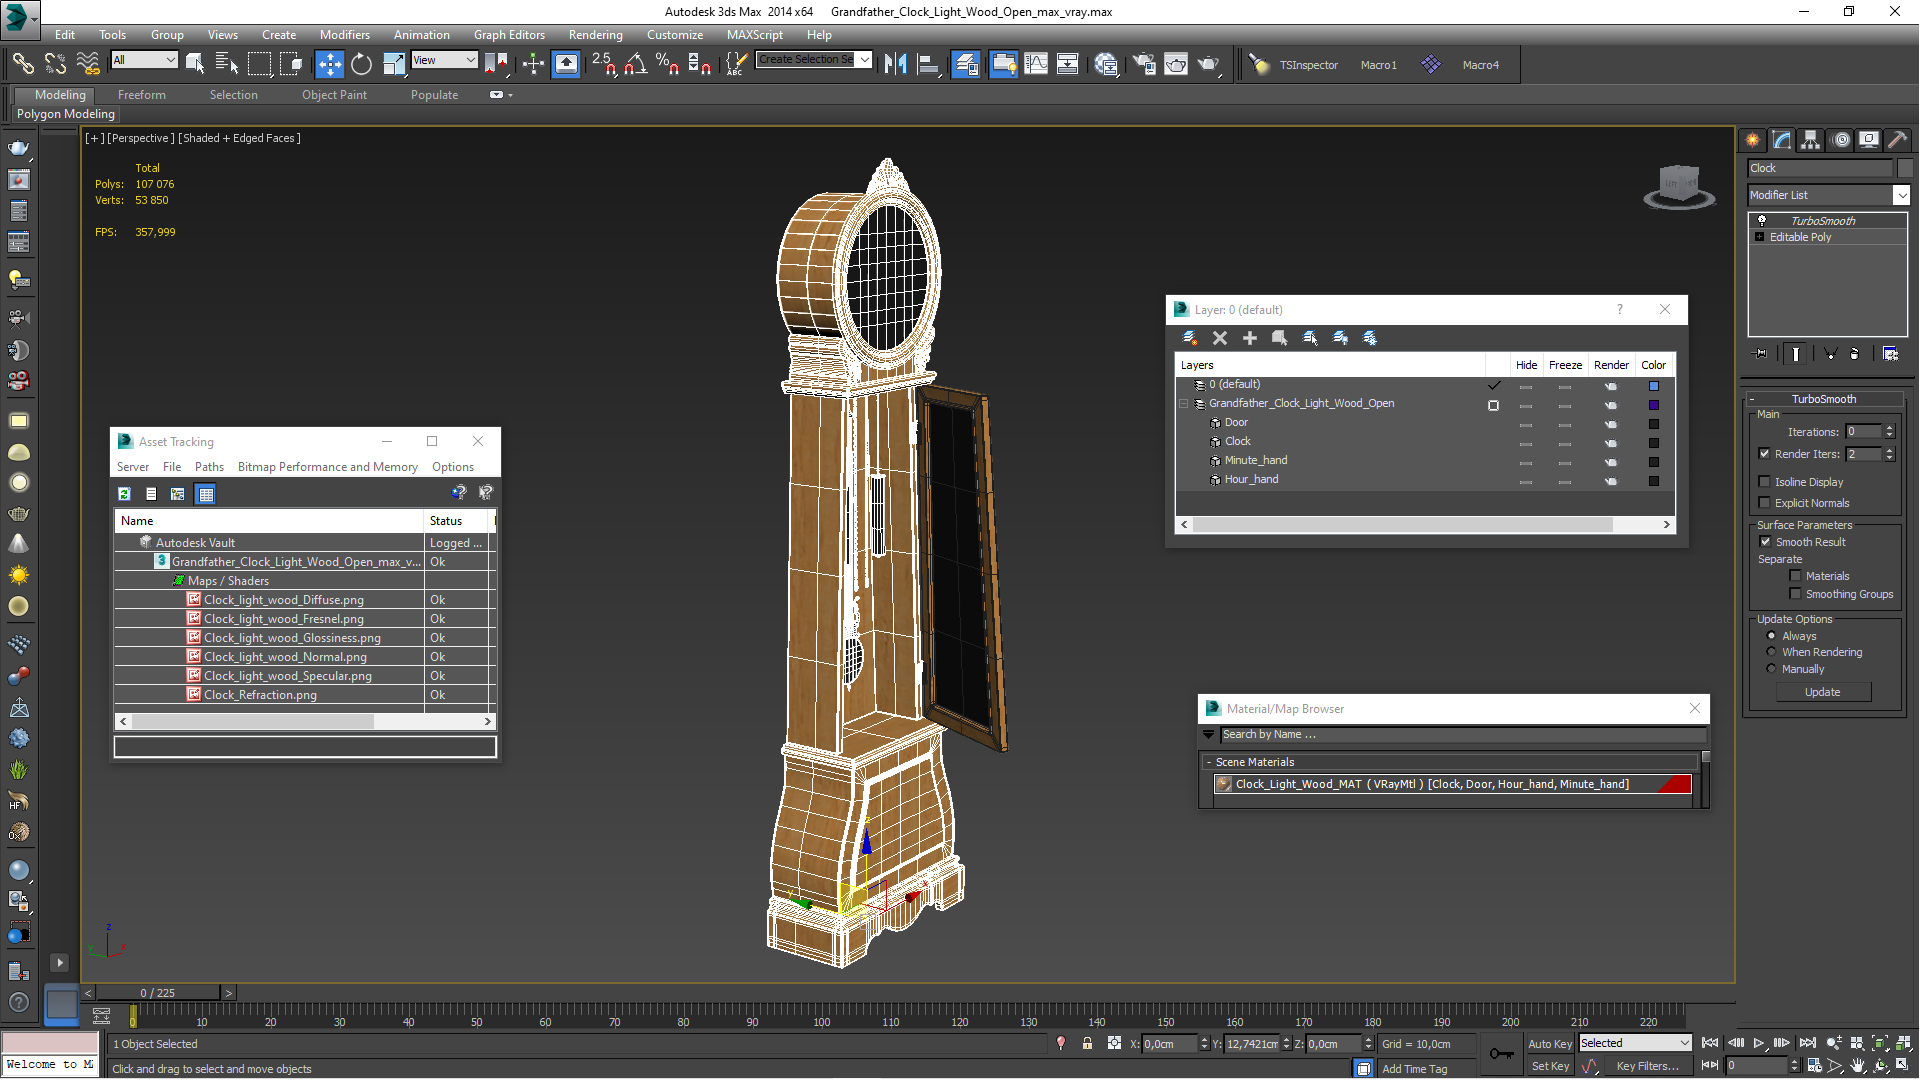Click the Utilities hammer panel icon
1920x1080 pixels.
[1897, 140]
